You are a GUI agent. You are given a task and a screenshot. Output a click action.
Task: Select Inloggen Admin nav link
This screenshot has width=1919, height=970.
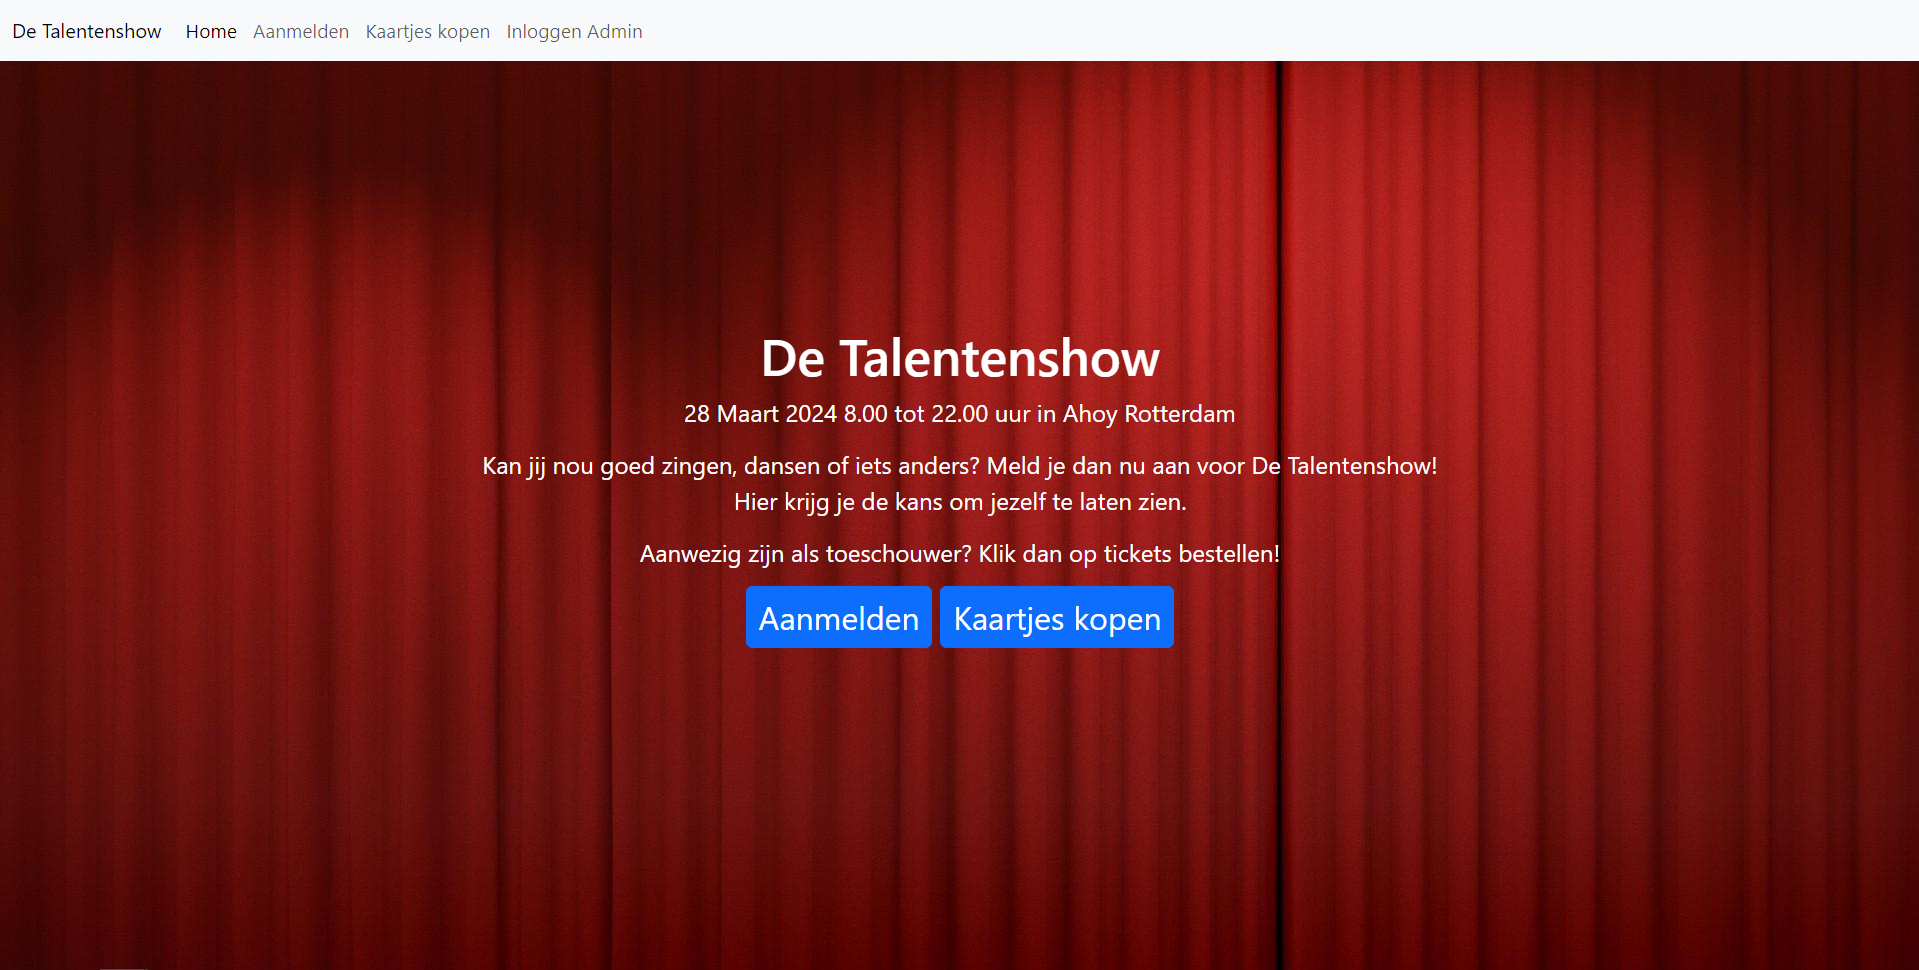pyautogui.click(x=574, y=31)
